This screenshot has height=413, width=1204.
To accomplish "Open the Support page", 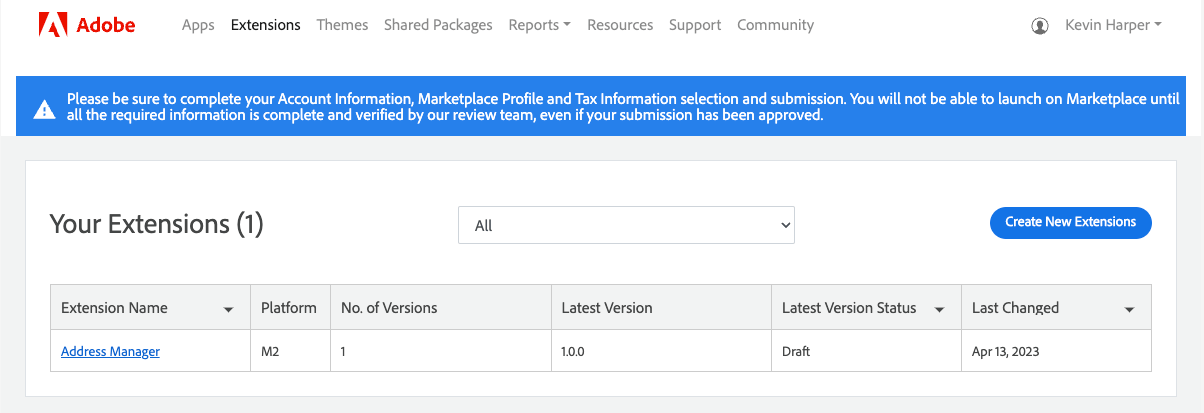I will (x=695, y=25).
